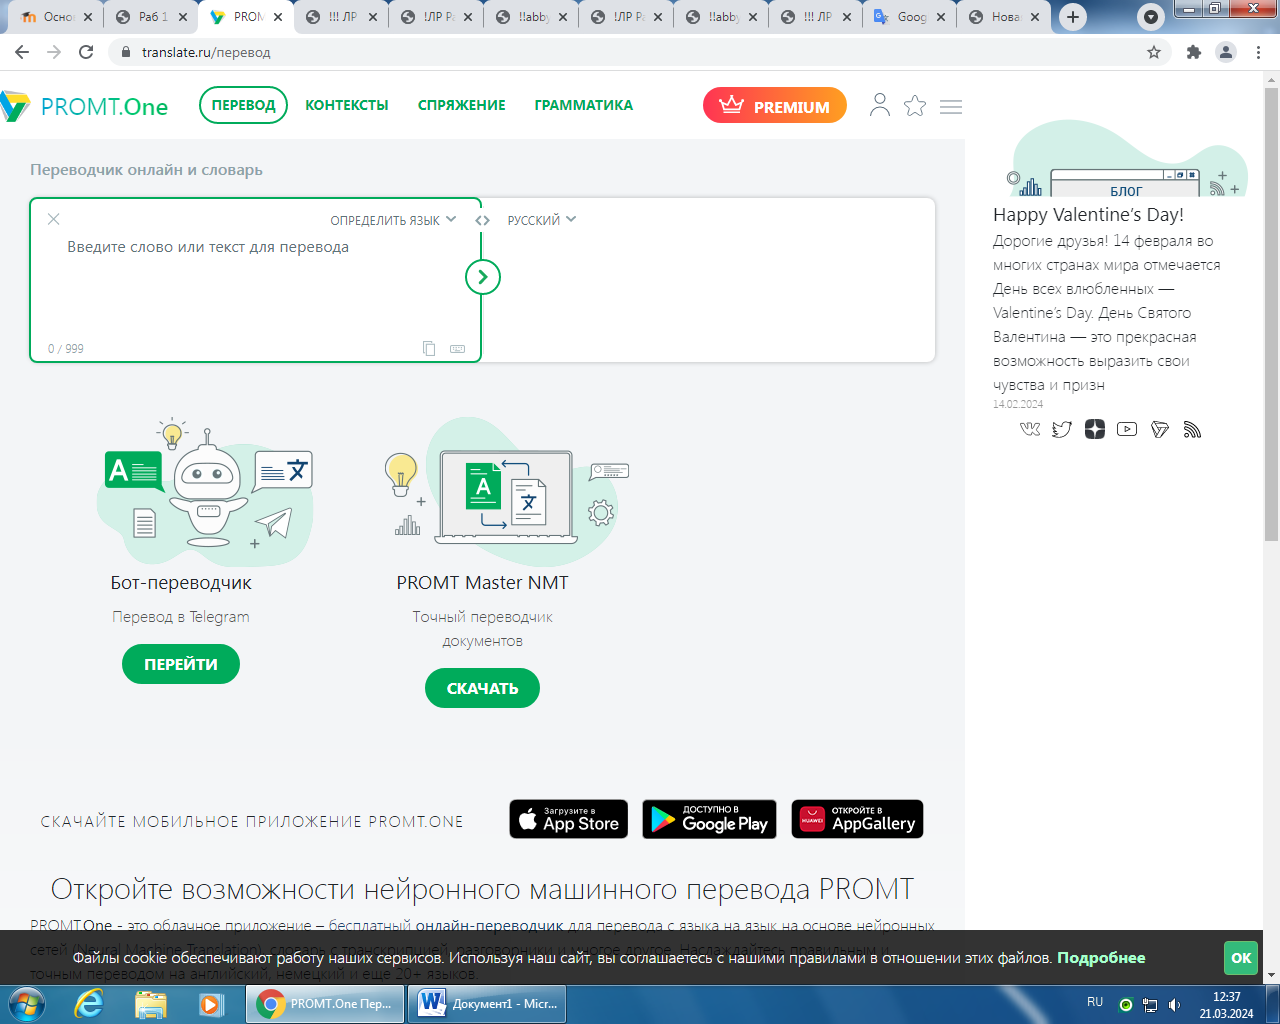This screenshot has height=1024, width=1280.
Task: Reload the page
Action: click(86, 52)
